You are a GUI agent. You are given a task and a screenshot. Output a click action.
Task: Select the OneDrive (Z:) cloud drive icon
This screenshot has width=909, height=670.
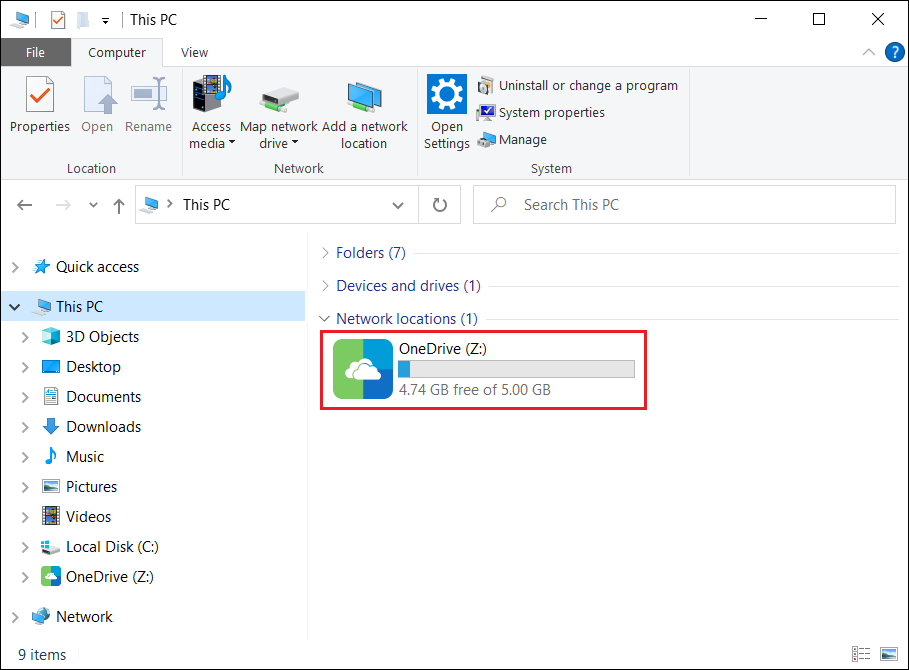[x=363, y=369]
